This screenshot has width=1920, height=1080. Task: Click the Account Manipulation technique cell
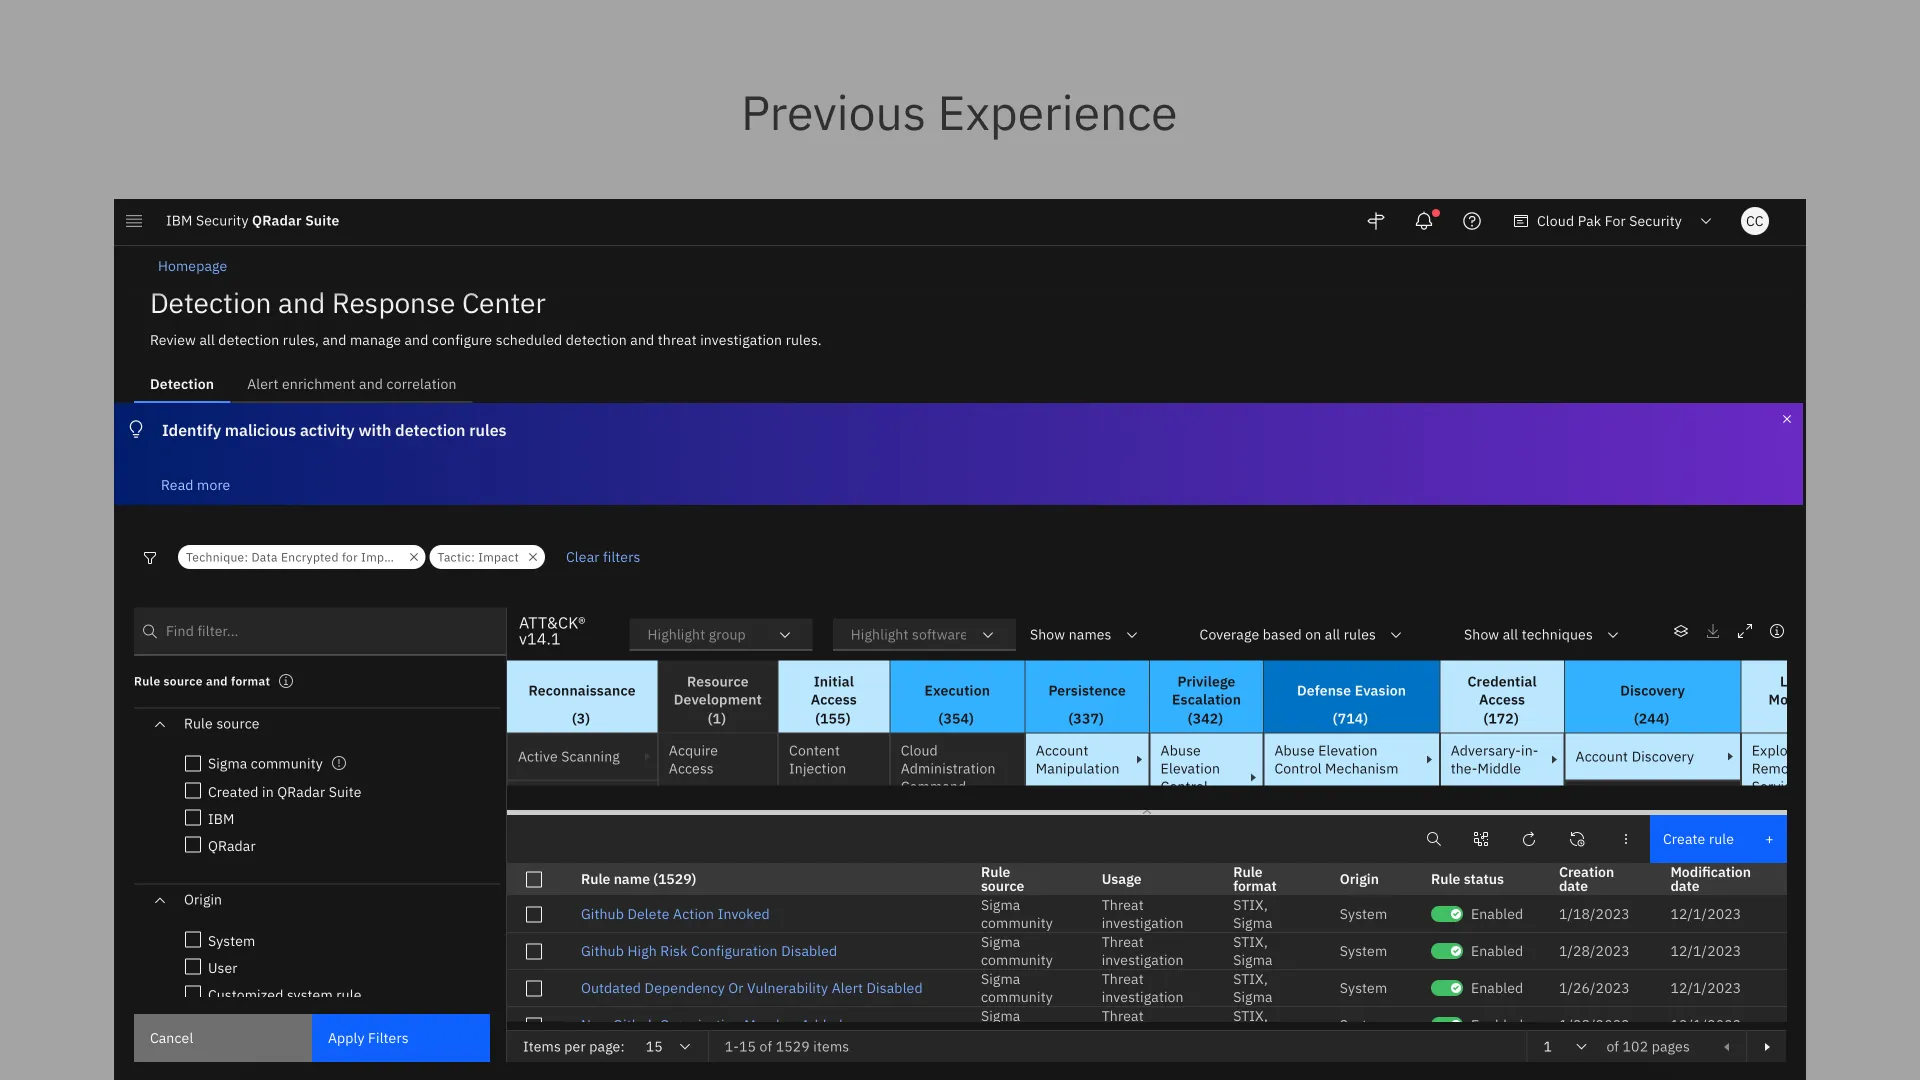point(1087,760)
